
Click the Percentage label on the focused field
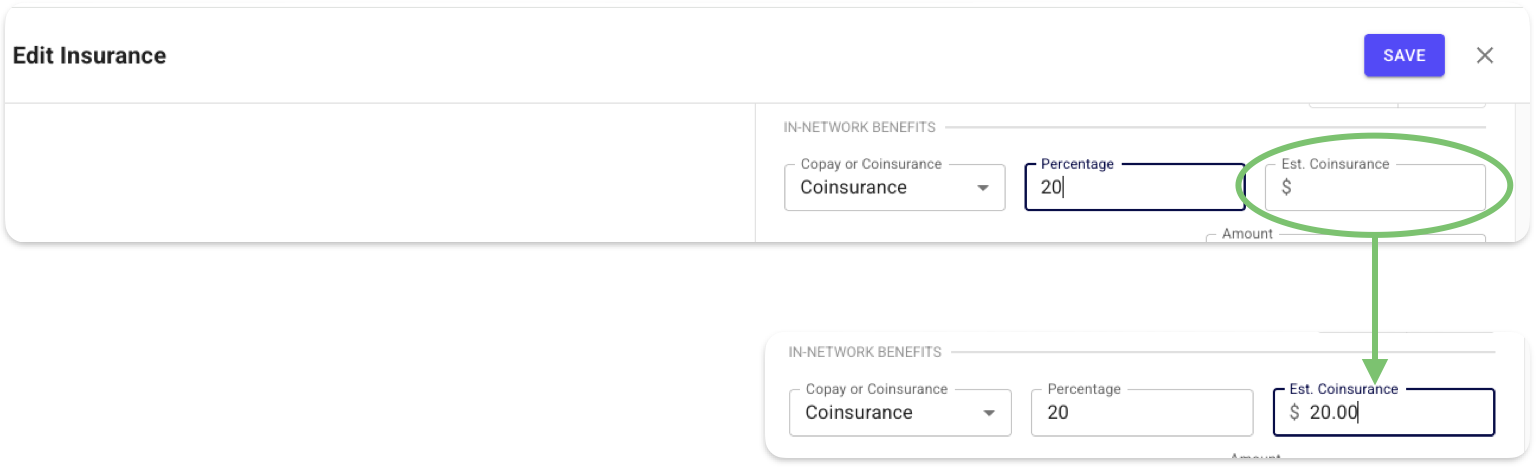1077,164
